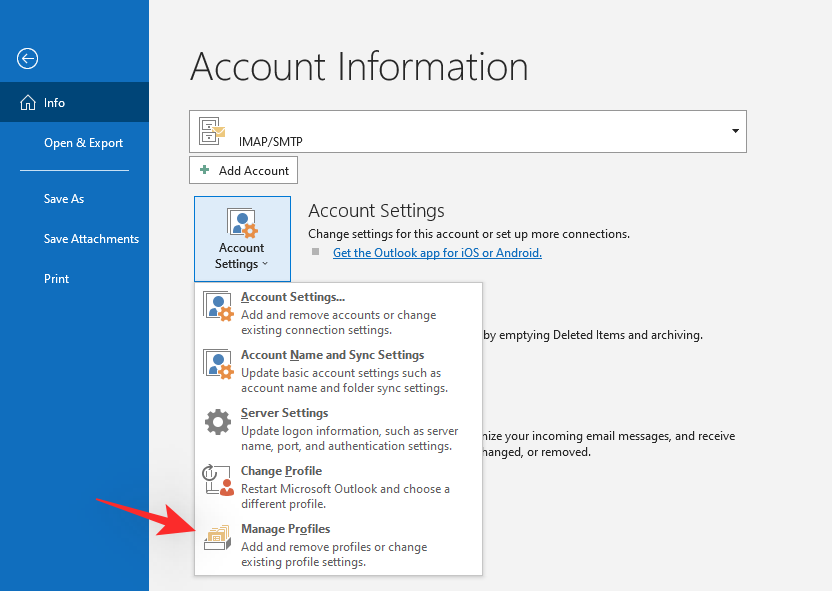Click the back arrow circle icon
This screenshot has height=591, width=832.
click(27, 59)
